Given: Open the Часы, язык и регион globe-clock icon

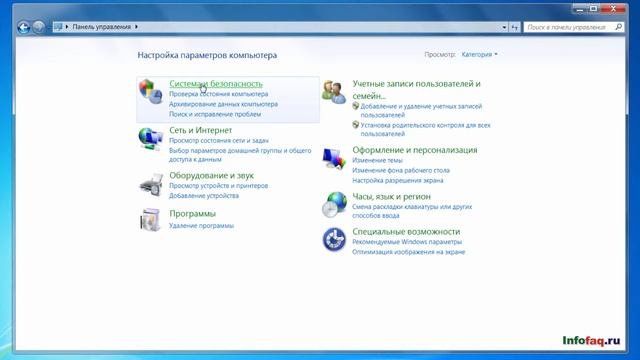Looking at the screenshot, I should coord(334,204).
